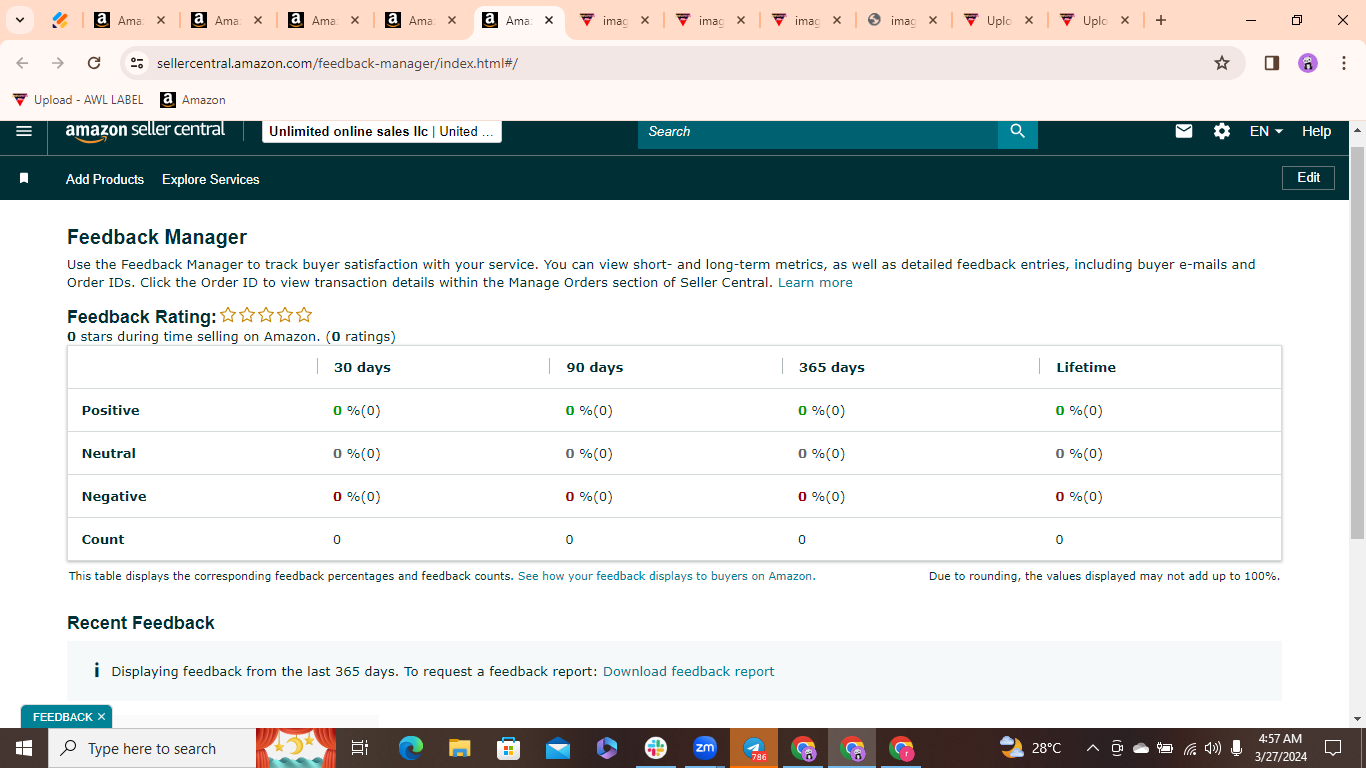Open 'See how your feedback displays' link
1366x768 pixels.
pos(666,576)
